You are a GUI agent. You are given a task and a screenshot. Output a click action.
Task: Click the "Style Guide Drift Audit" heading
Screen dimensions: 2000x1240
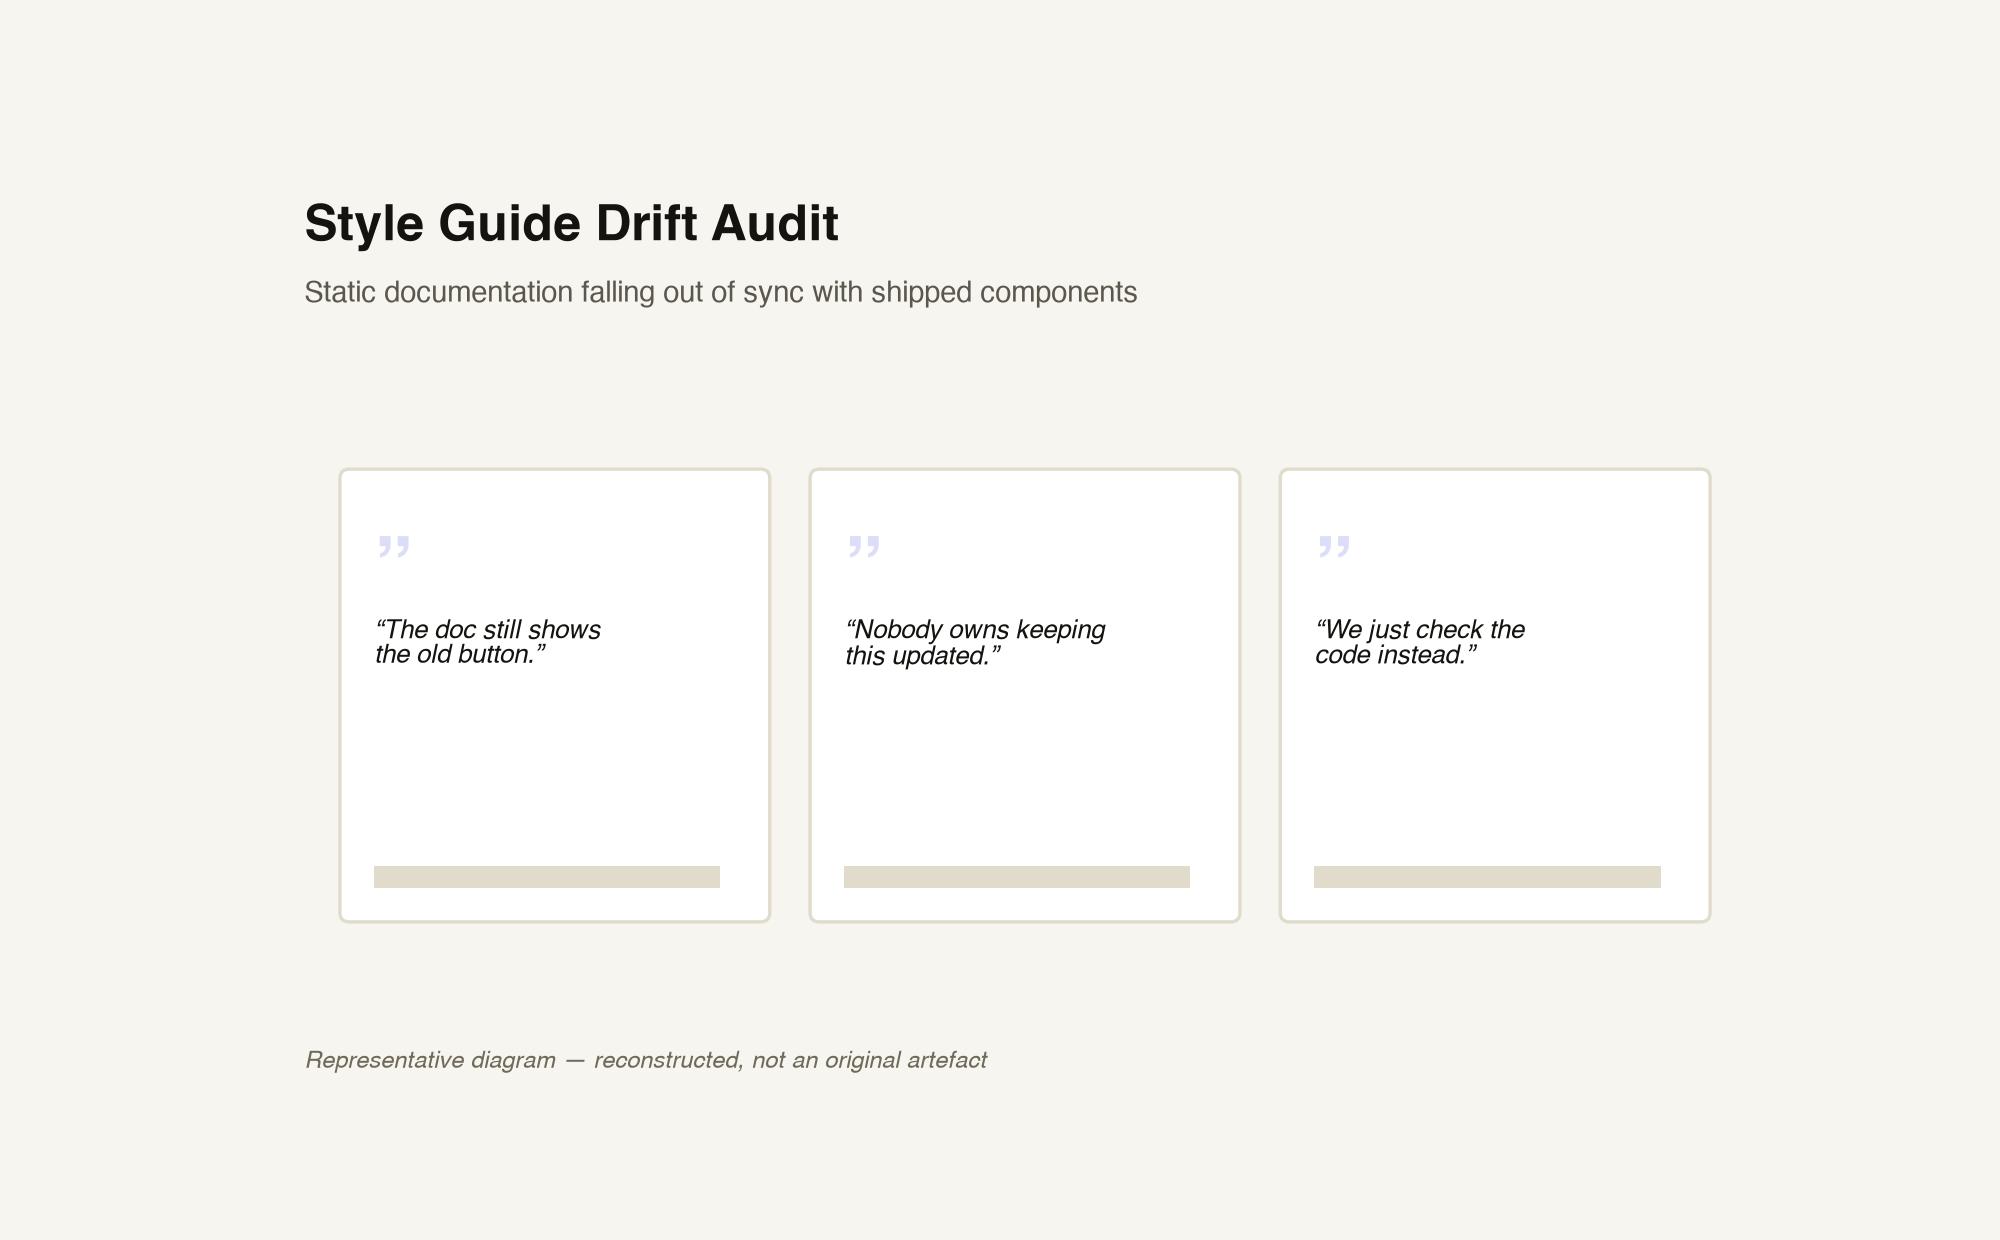pyautogui.click(x=571, y=223)
